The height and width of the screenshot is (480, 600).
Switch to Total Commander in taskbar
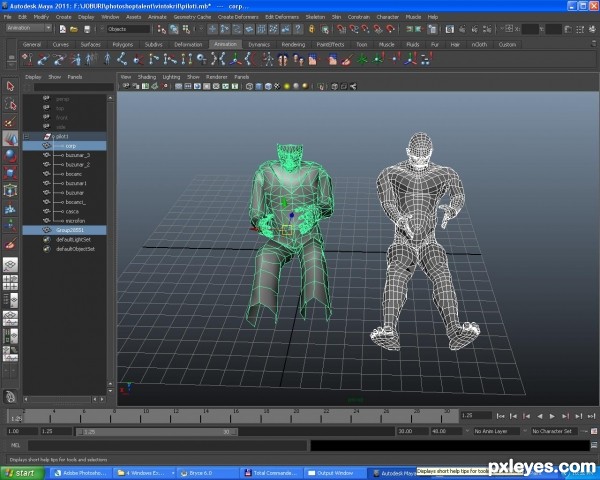coord(271,473)
